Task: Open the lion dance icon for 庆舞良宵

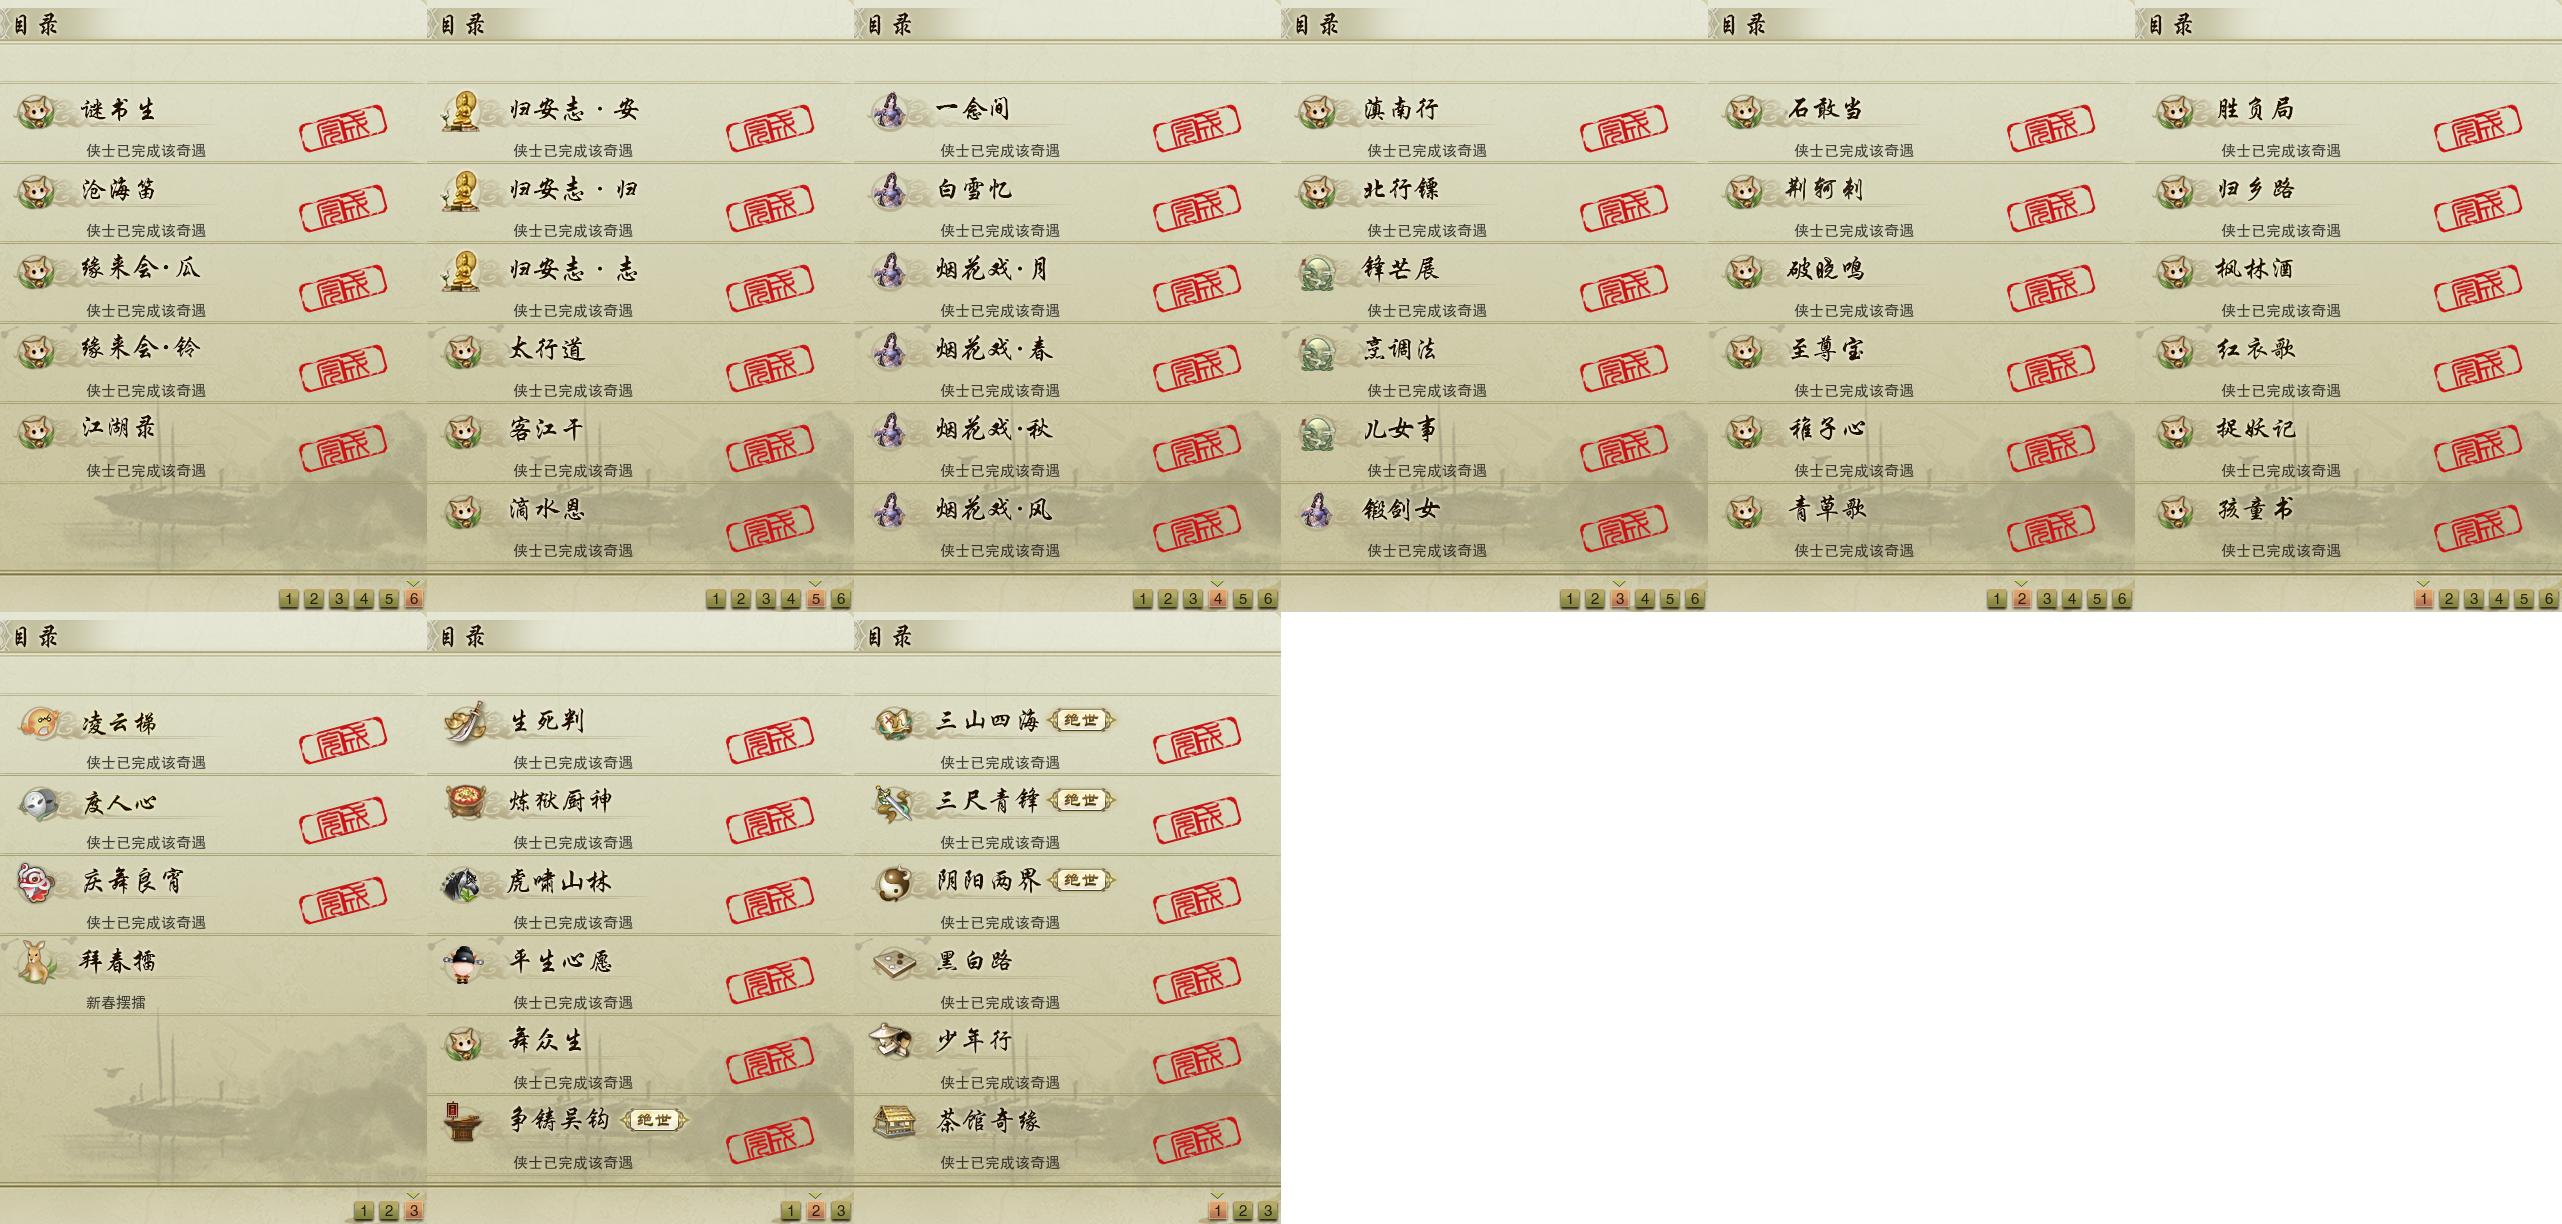Action: point(36,882)
